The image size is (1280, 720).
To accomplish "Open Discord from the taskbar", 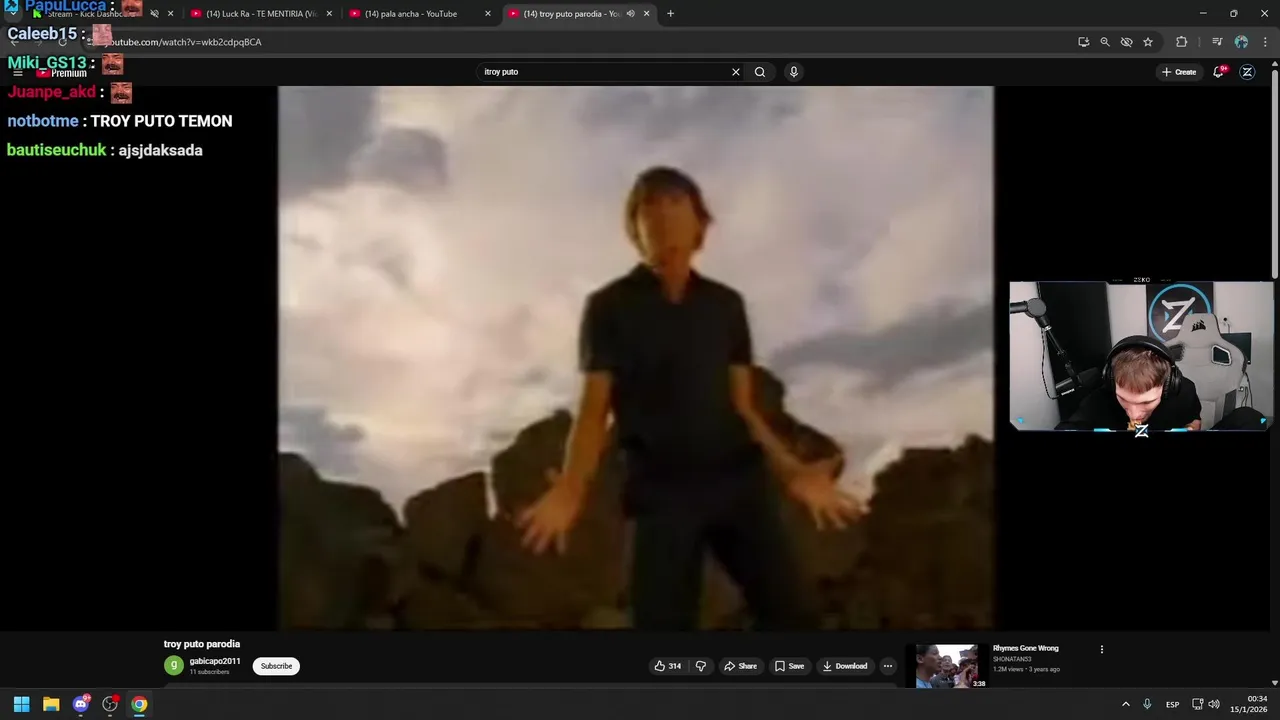I will [x=81, y=704].
